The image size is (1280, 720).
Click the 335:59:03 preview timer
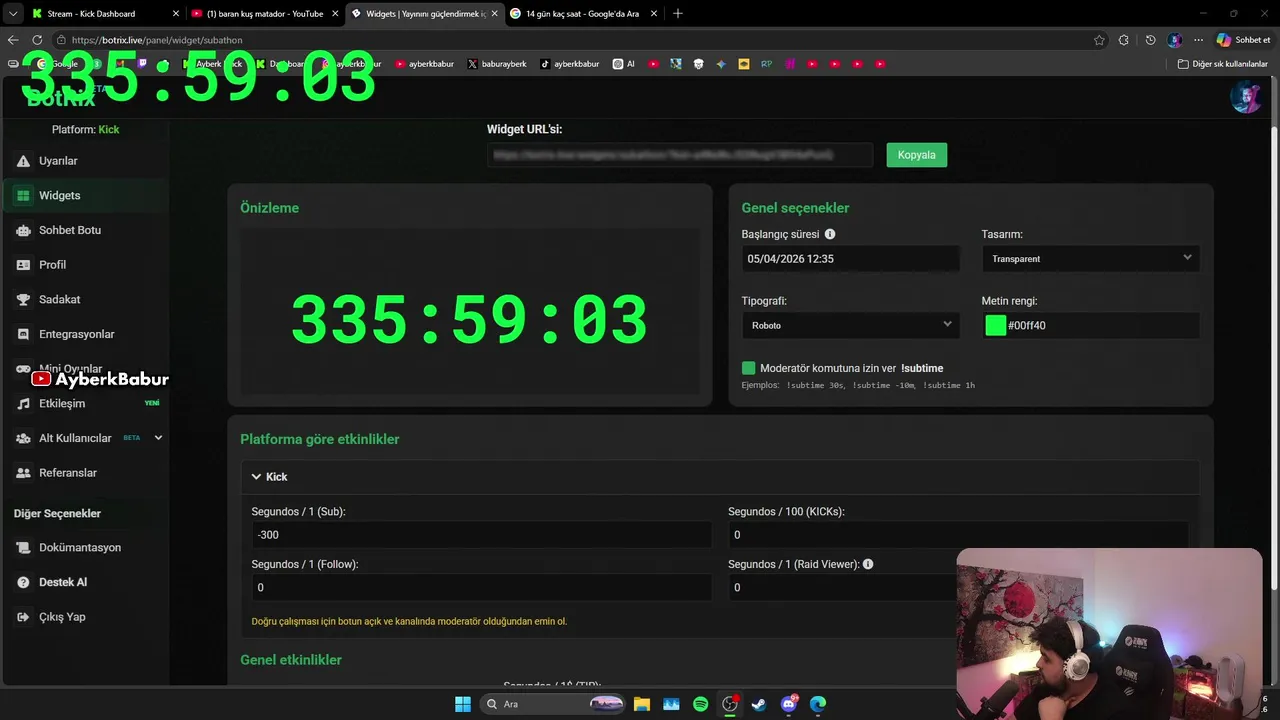(x=470, y=320)
